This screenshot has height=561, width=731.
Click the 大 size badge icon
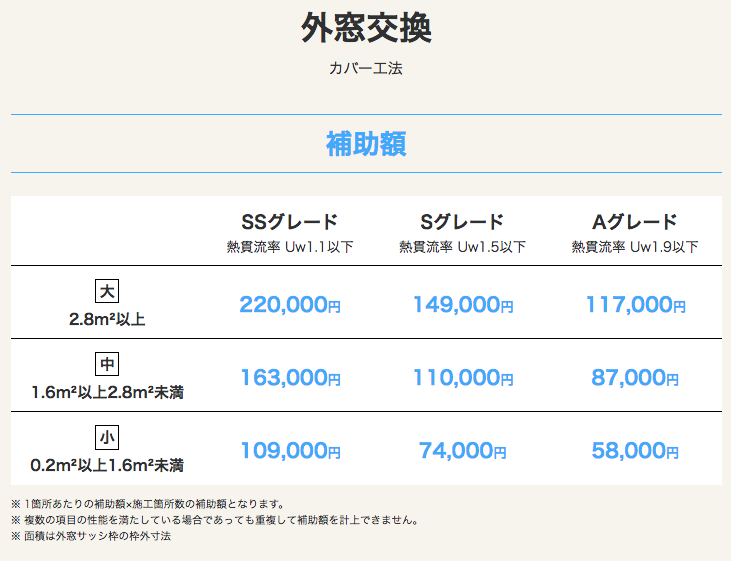(x=107, y=291)
